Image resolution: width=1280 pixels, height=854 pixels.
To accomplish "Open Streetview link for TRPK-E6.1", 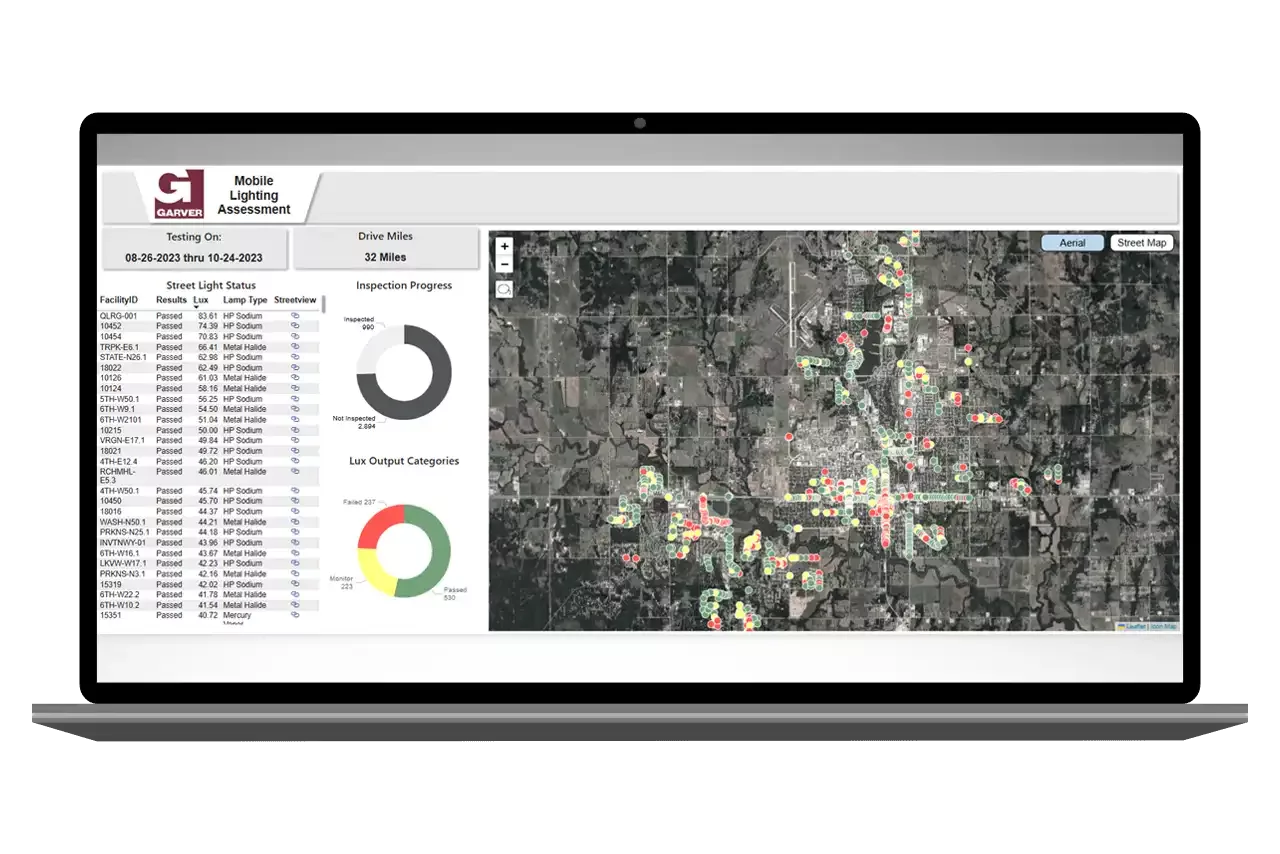I will point(295,347).
